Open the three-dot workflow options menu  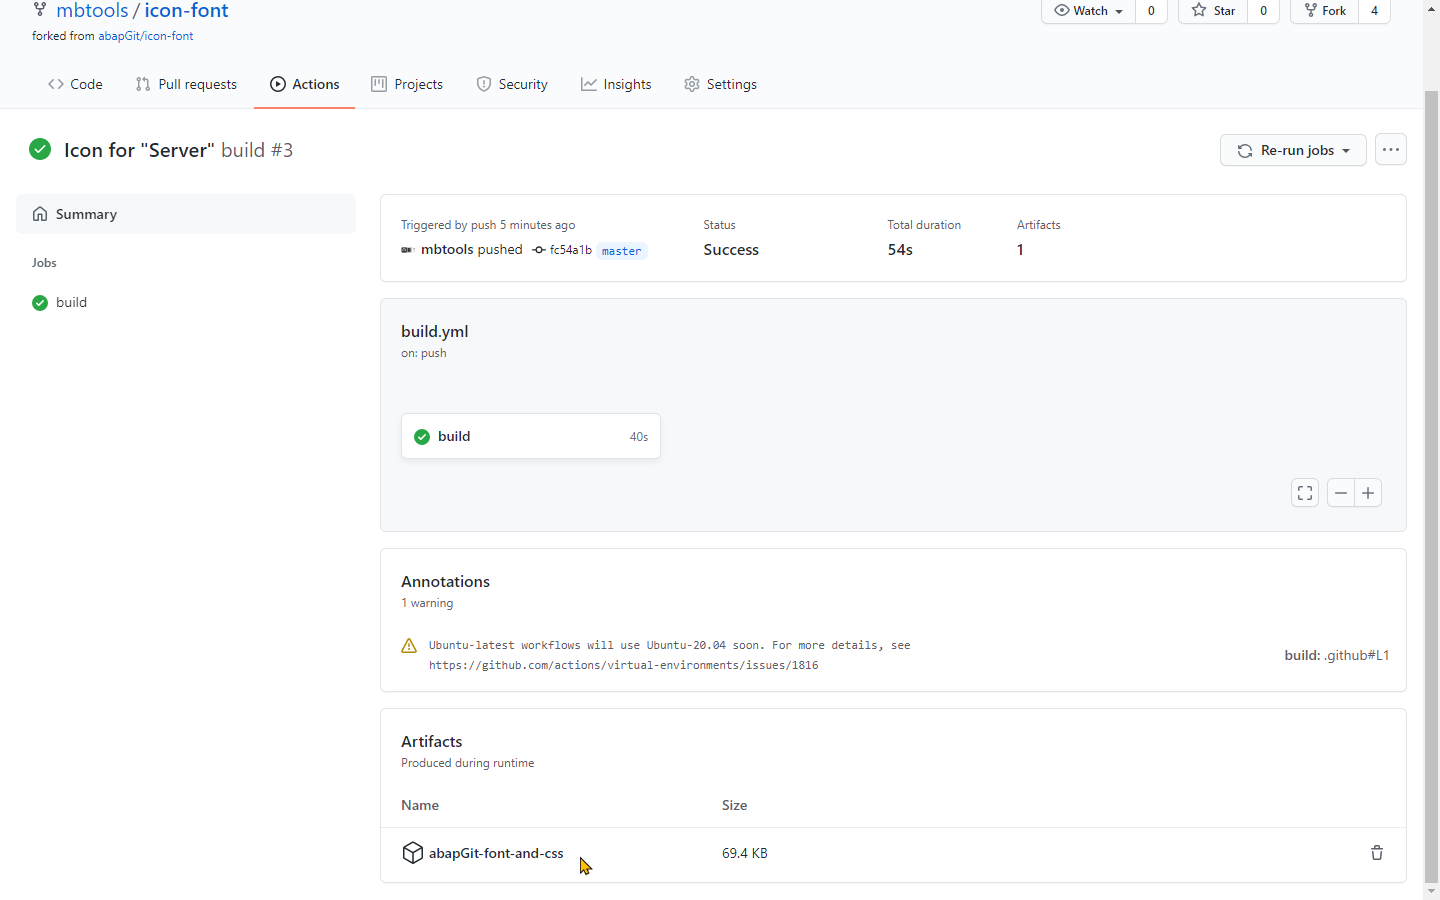1391,150
